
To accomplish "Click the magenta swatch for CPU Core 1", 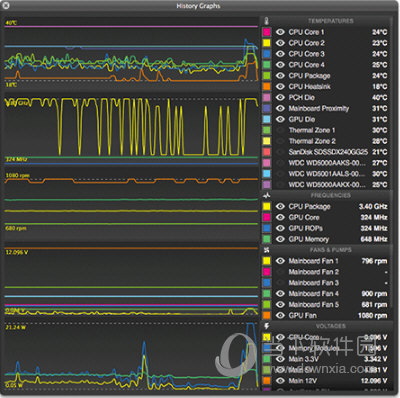I will pyautogui.click(x=267, y=32).
